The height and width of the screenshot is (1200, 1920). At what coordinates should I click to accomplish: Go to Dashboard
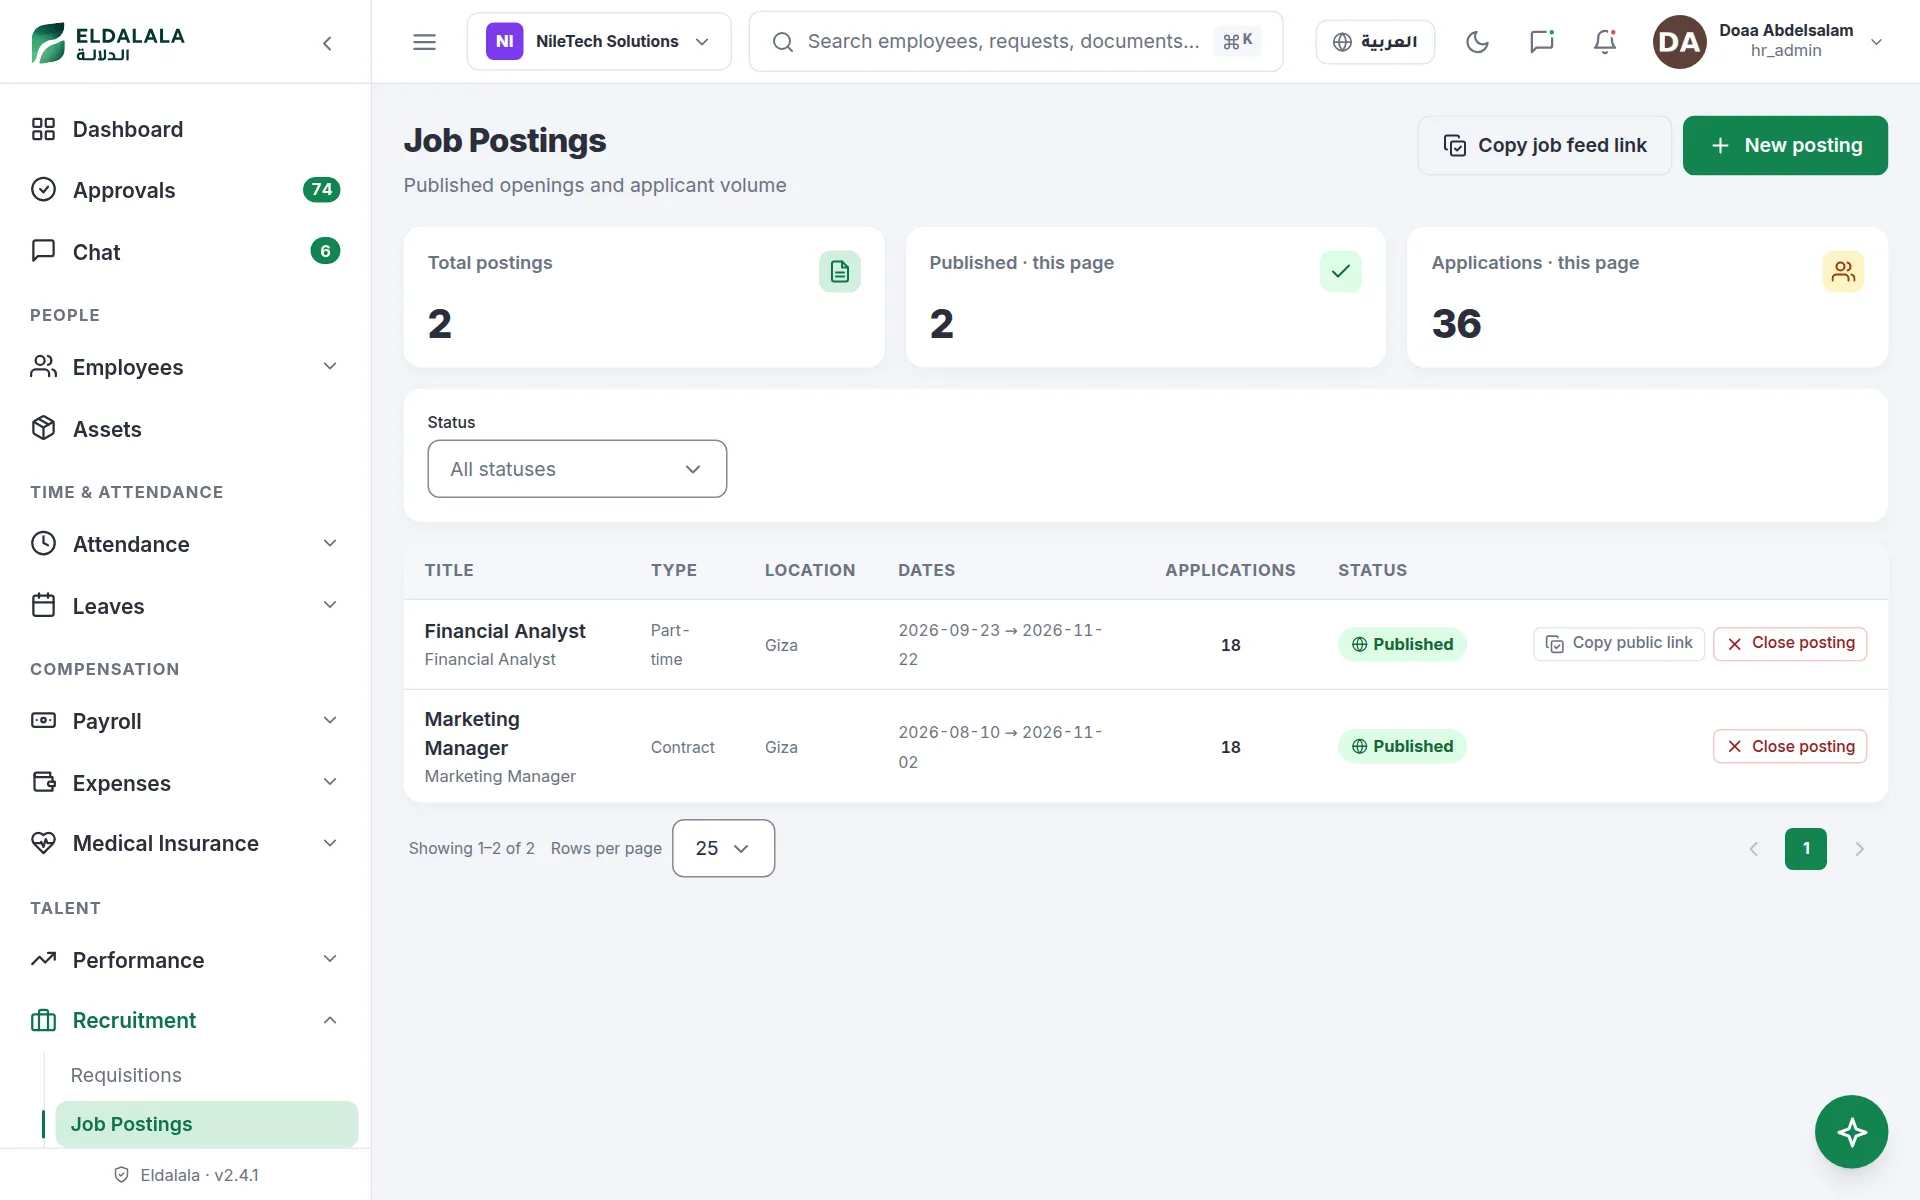point(185,129)
